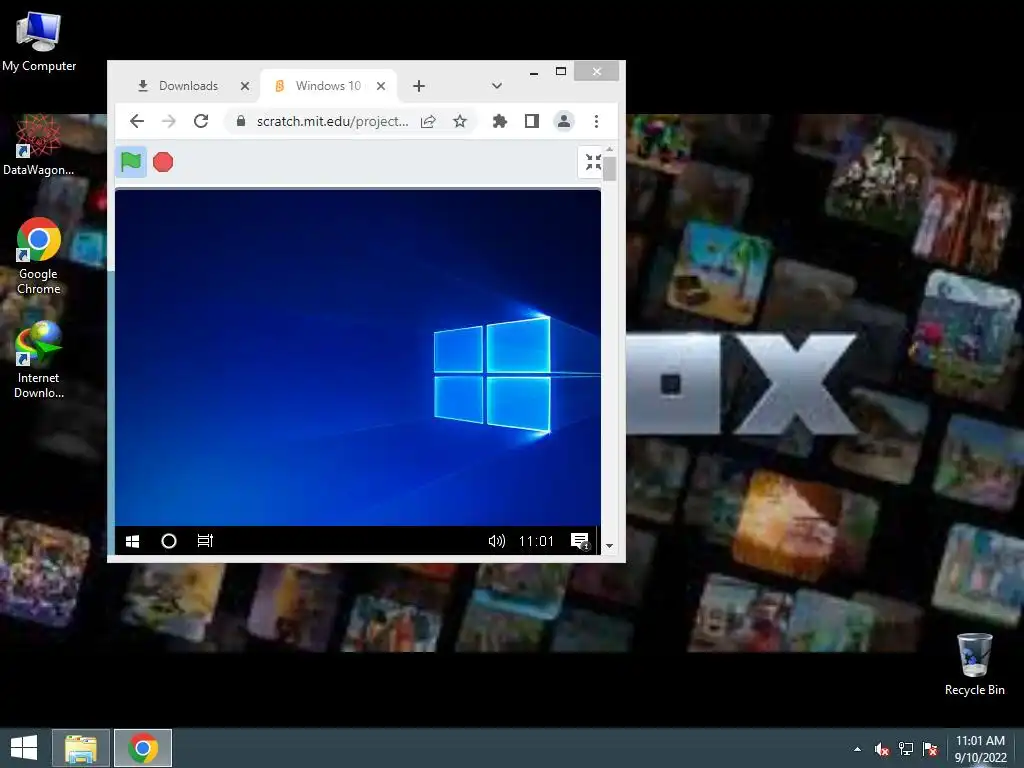Close the Downloads tab
Viewport: 1024px width, 768px height.
245,86
